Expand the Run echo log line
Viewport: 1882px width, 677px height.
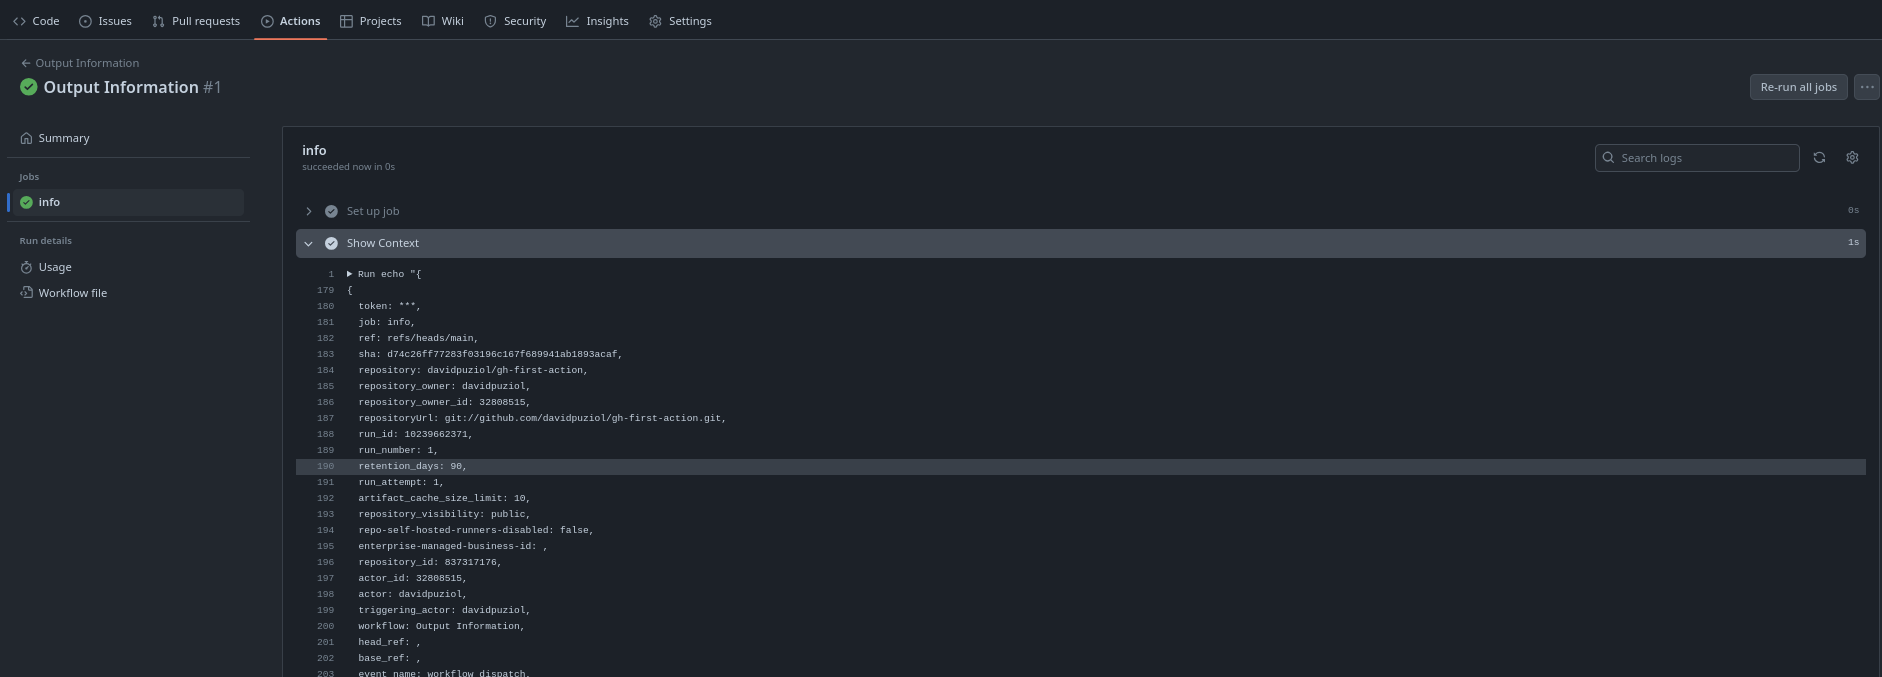349,273
